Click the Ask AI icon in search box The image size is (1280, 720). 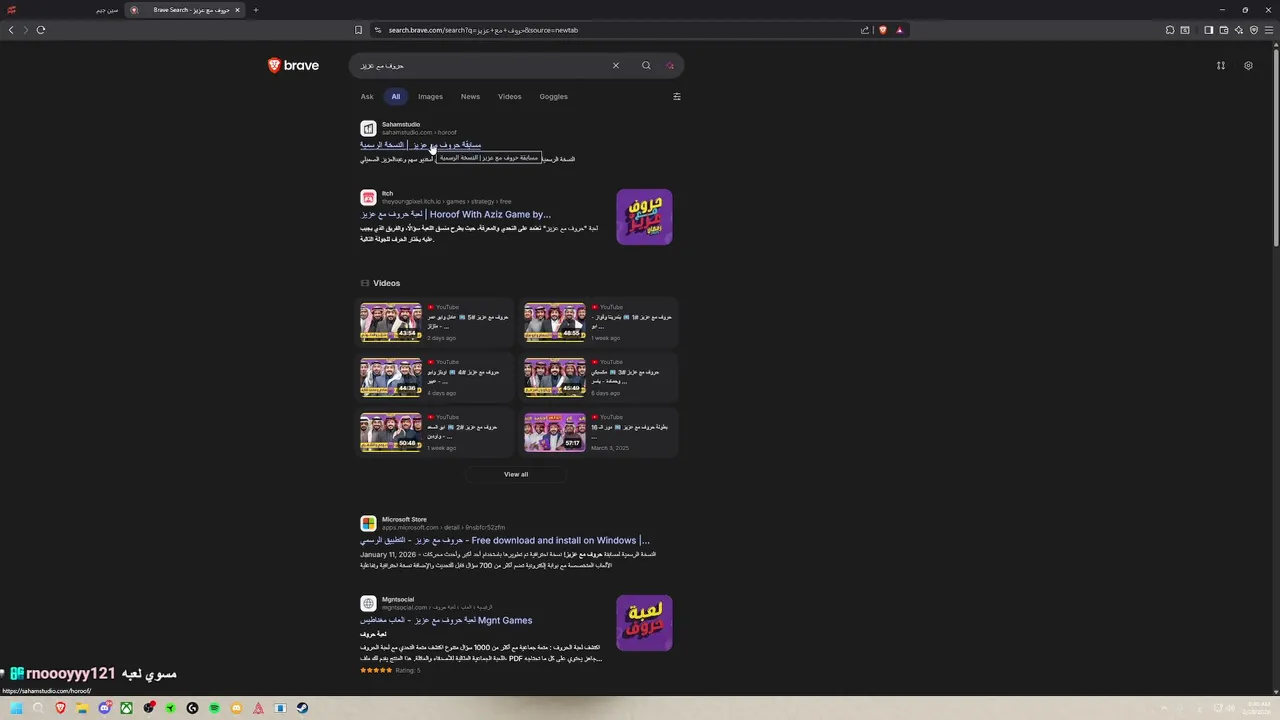pyautogui.click(x=670, y=66)
